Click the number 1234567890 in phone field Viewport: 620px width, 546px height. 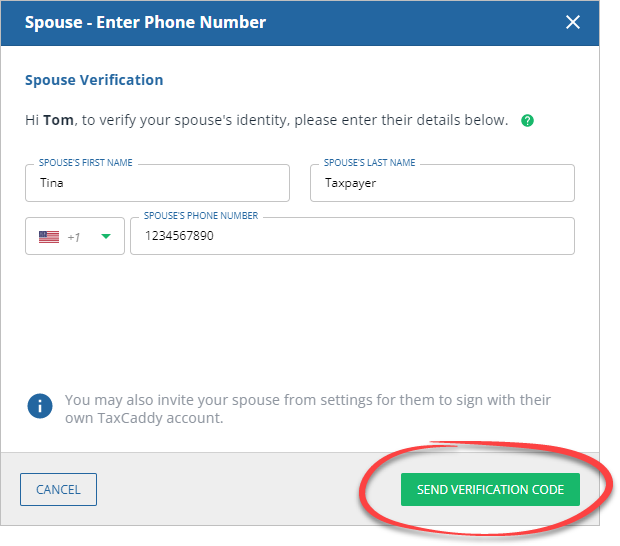pyautogui.click(x=179, y=237)
